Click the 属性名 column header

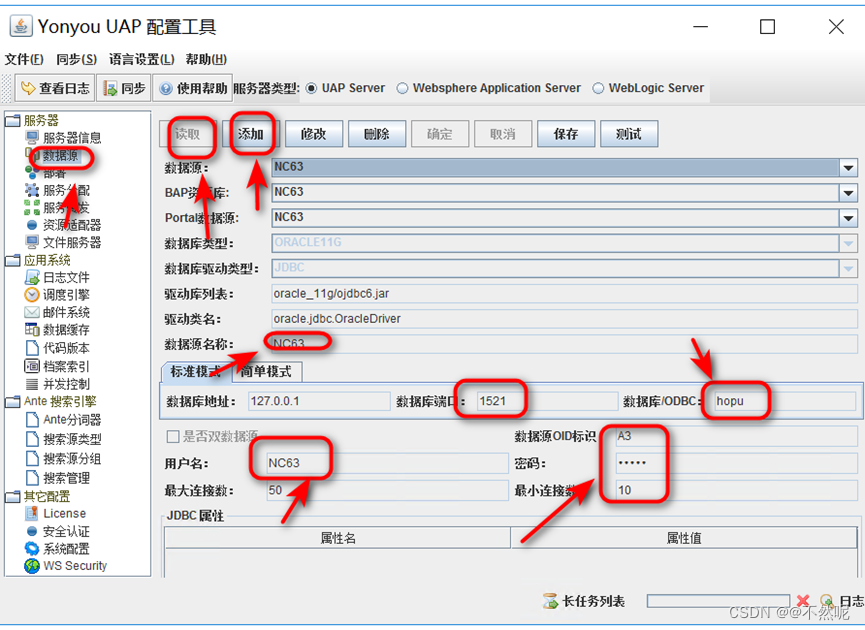pyautogui.click(x=338, y=538)
